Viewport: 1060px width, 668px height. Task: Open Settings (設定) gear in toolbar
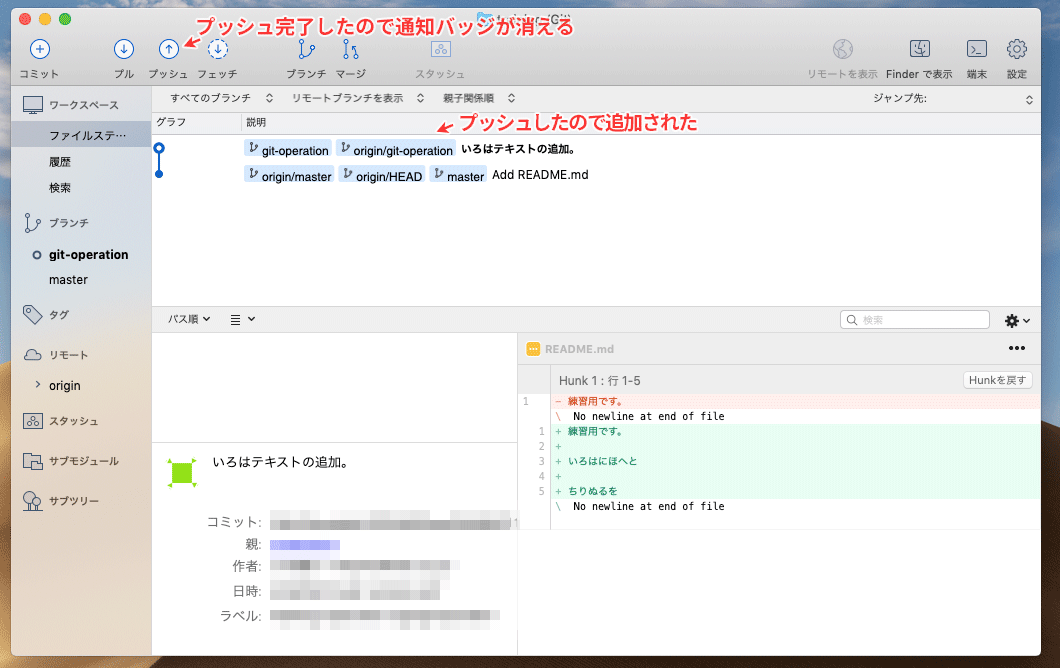click(1017, 49)
